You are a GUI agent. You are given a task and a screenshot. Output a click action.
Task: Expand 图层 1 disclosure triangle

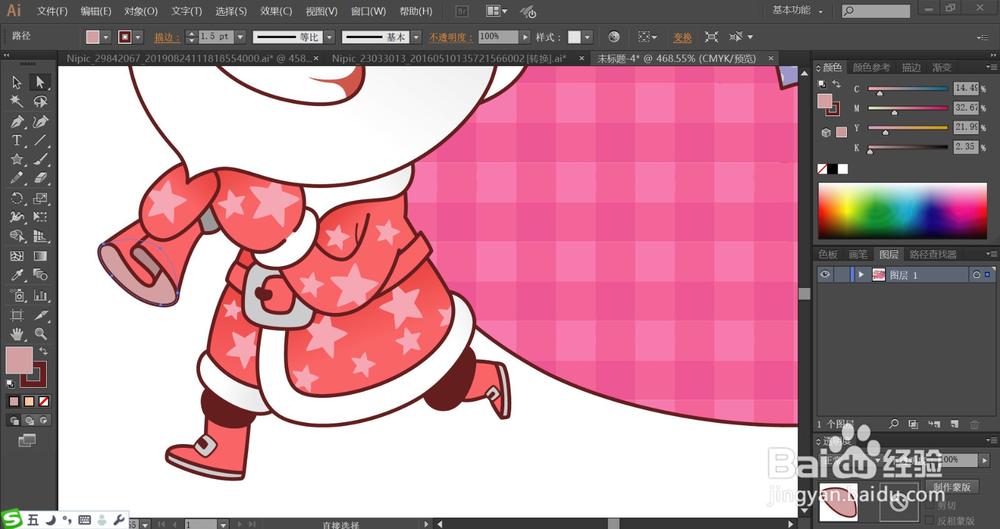tap(861, 274)
